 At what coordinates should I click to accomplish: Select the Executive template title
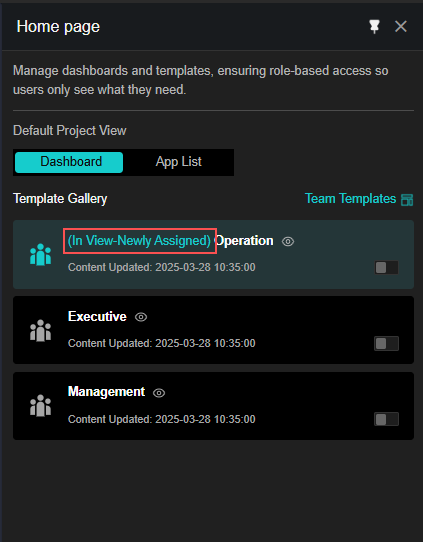(x=97, y=317)
